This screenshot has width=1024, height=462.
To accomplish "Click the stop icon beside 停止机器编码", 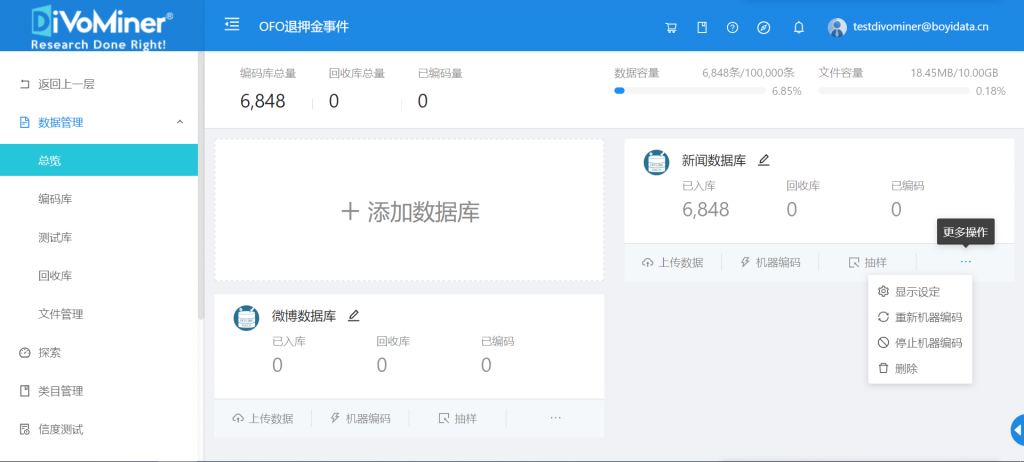I will tap(884, 342).
